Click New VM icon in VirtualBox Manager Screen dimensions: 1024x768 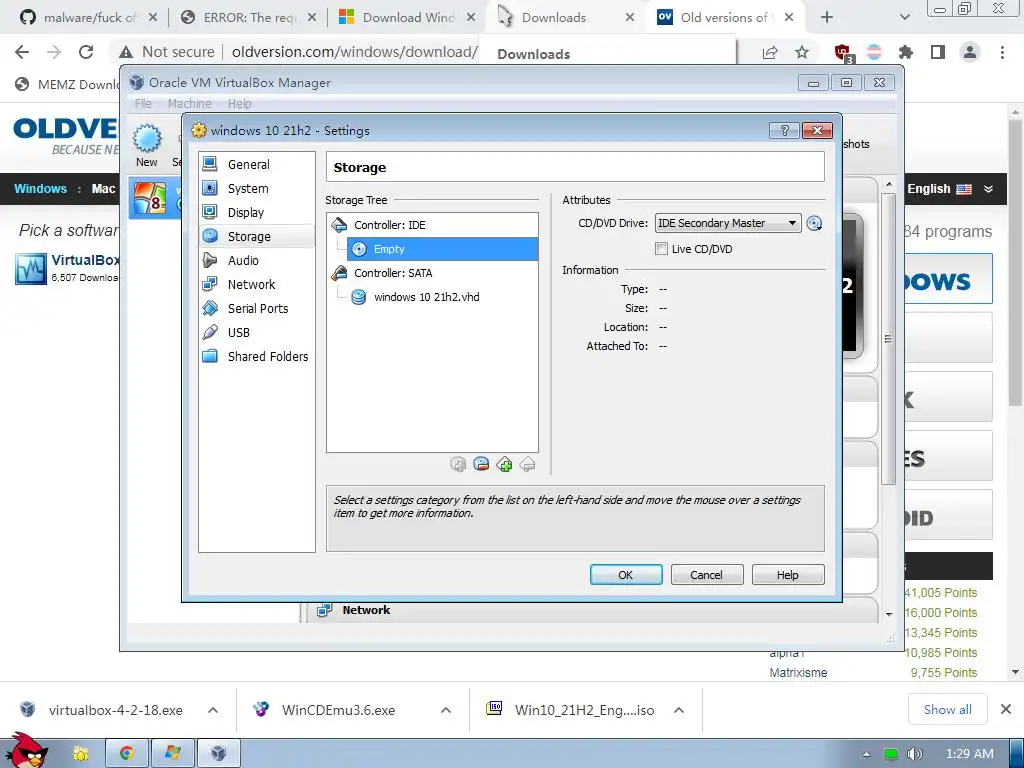(147, 145)
